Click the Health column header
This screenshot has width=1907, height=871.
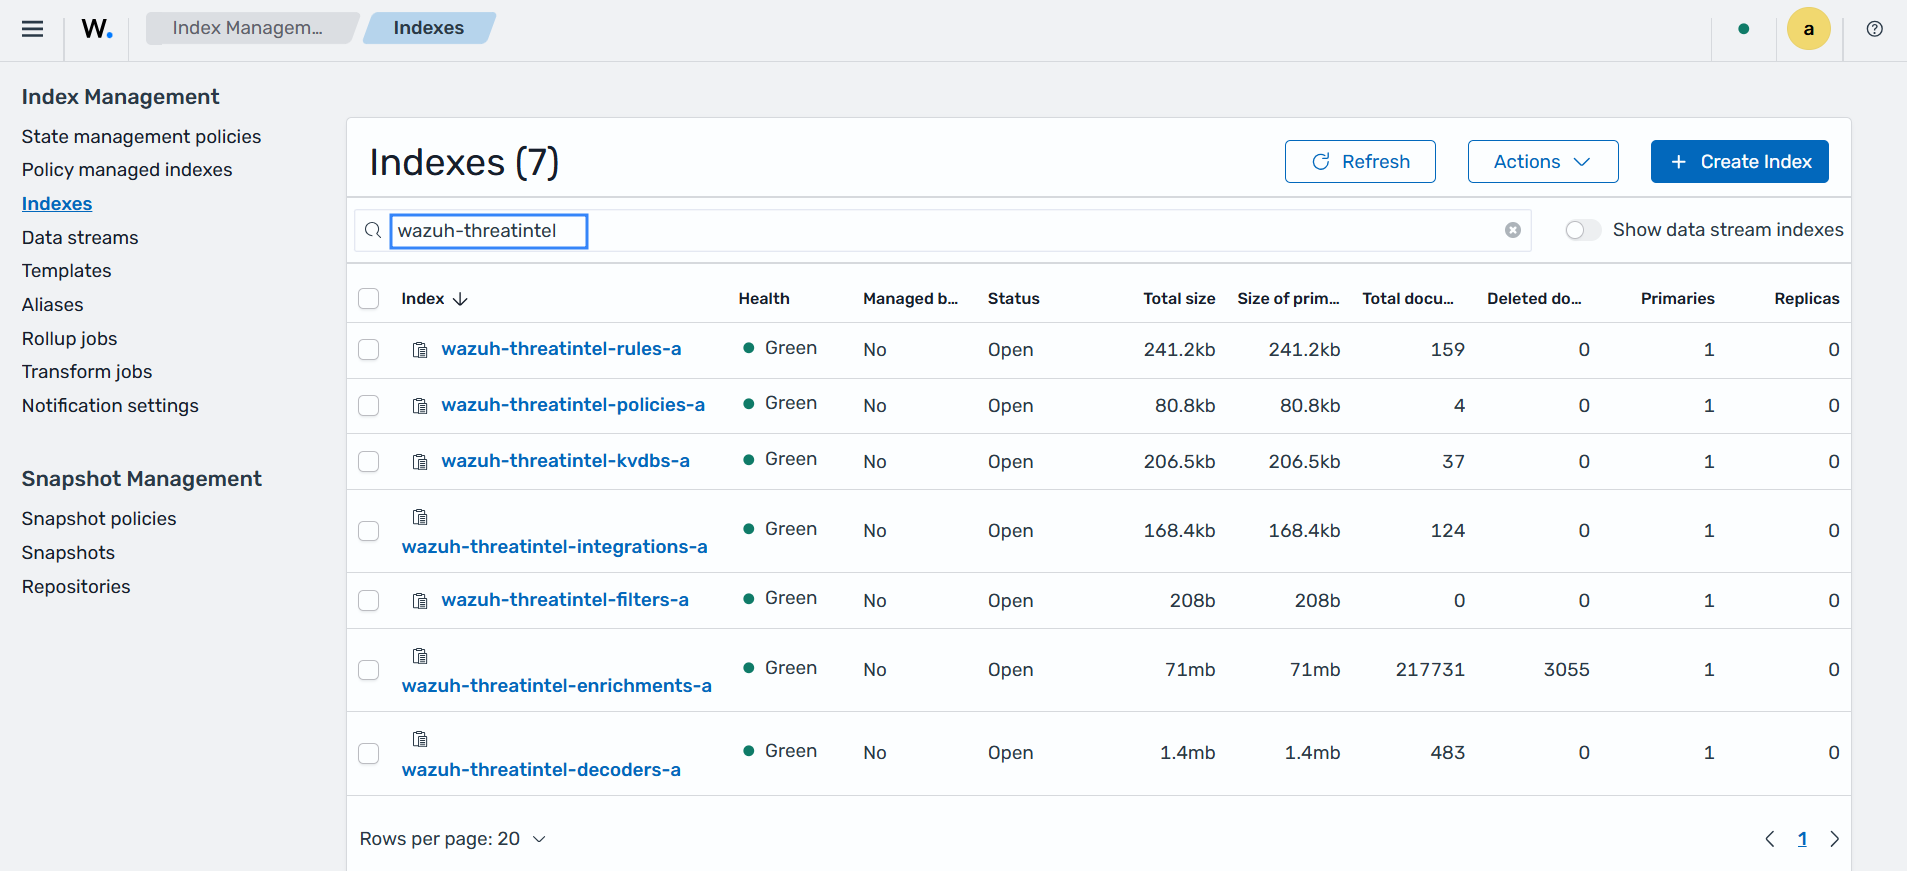click(764, 299)
